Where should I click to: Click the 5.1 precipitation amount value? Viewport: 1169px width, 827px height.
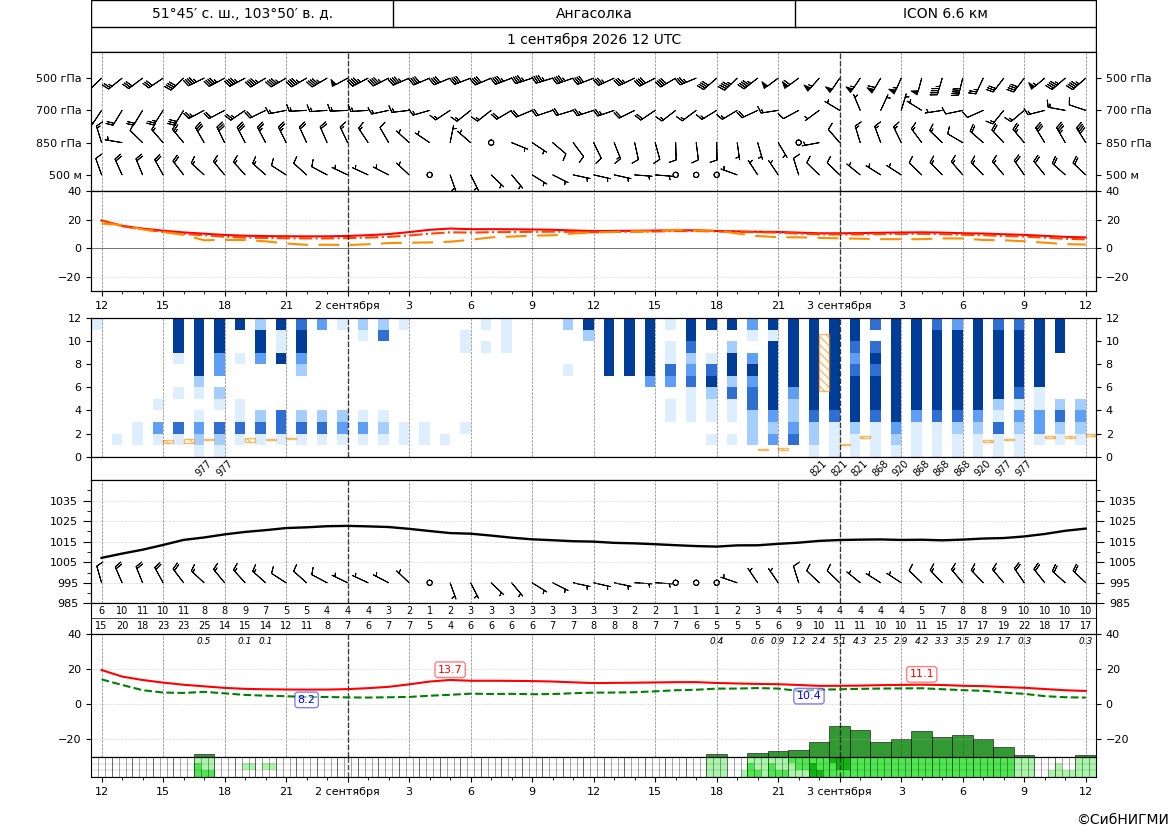[839, 641]
